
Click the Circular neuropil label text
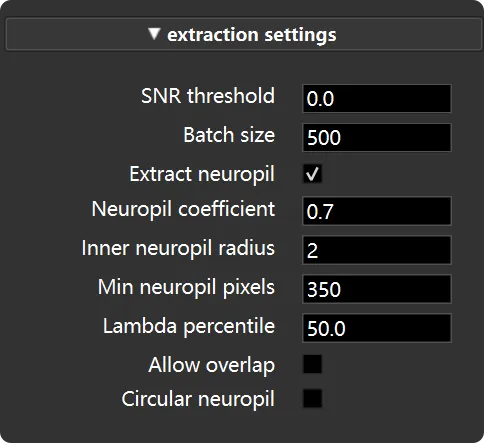tap(198, 399)
